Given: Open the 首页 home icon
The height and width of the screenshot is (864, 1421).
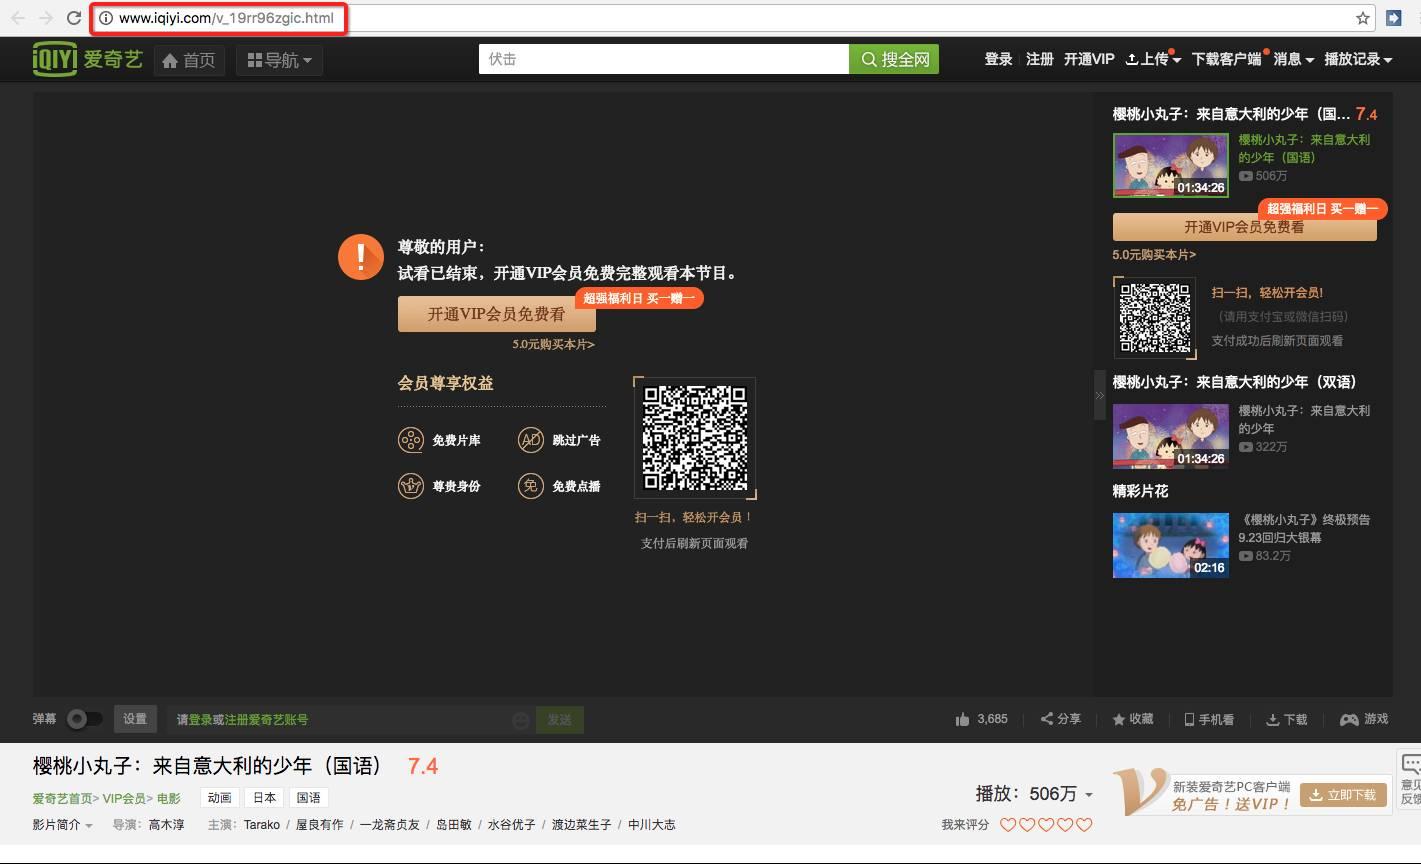Looking at the screenshot, I should click(189, 58).
